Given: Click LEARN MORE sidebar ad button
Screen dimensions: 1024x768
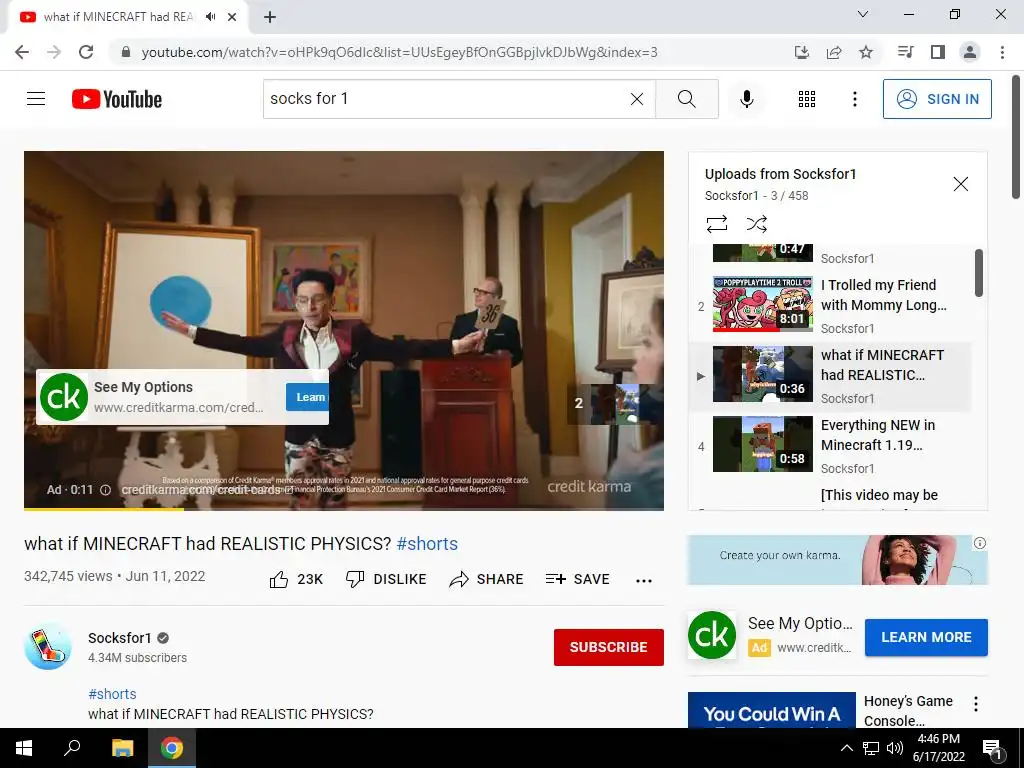Looking at the screenshot, I should (x=926, y=637).
